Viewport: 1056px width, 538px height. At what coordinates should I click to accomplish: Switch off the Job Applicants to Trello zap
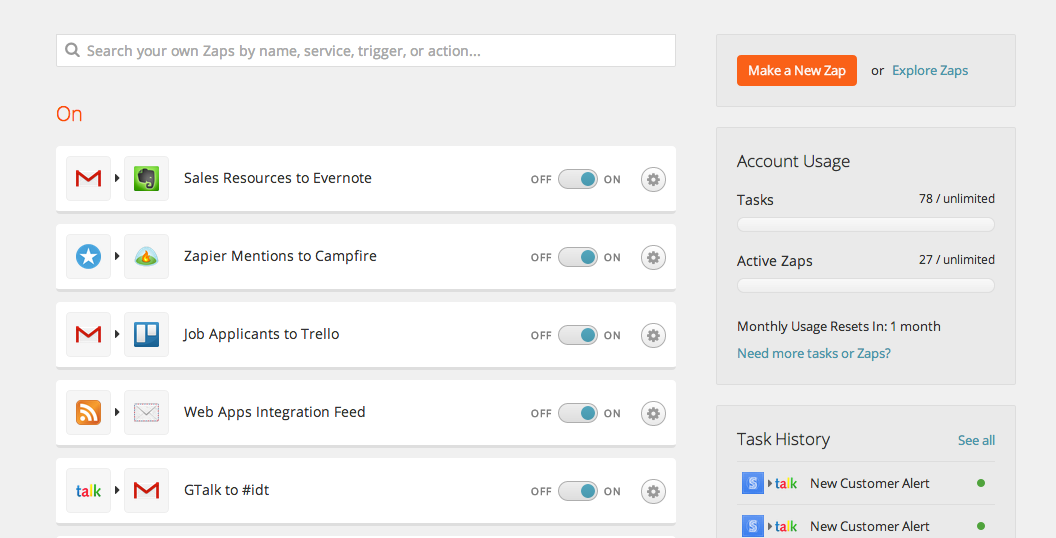click(x=578, y=335)
